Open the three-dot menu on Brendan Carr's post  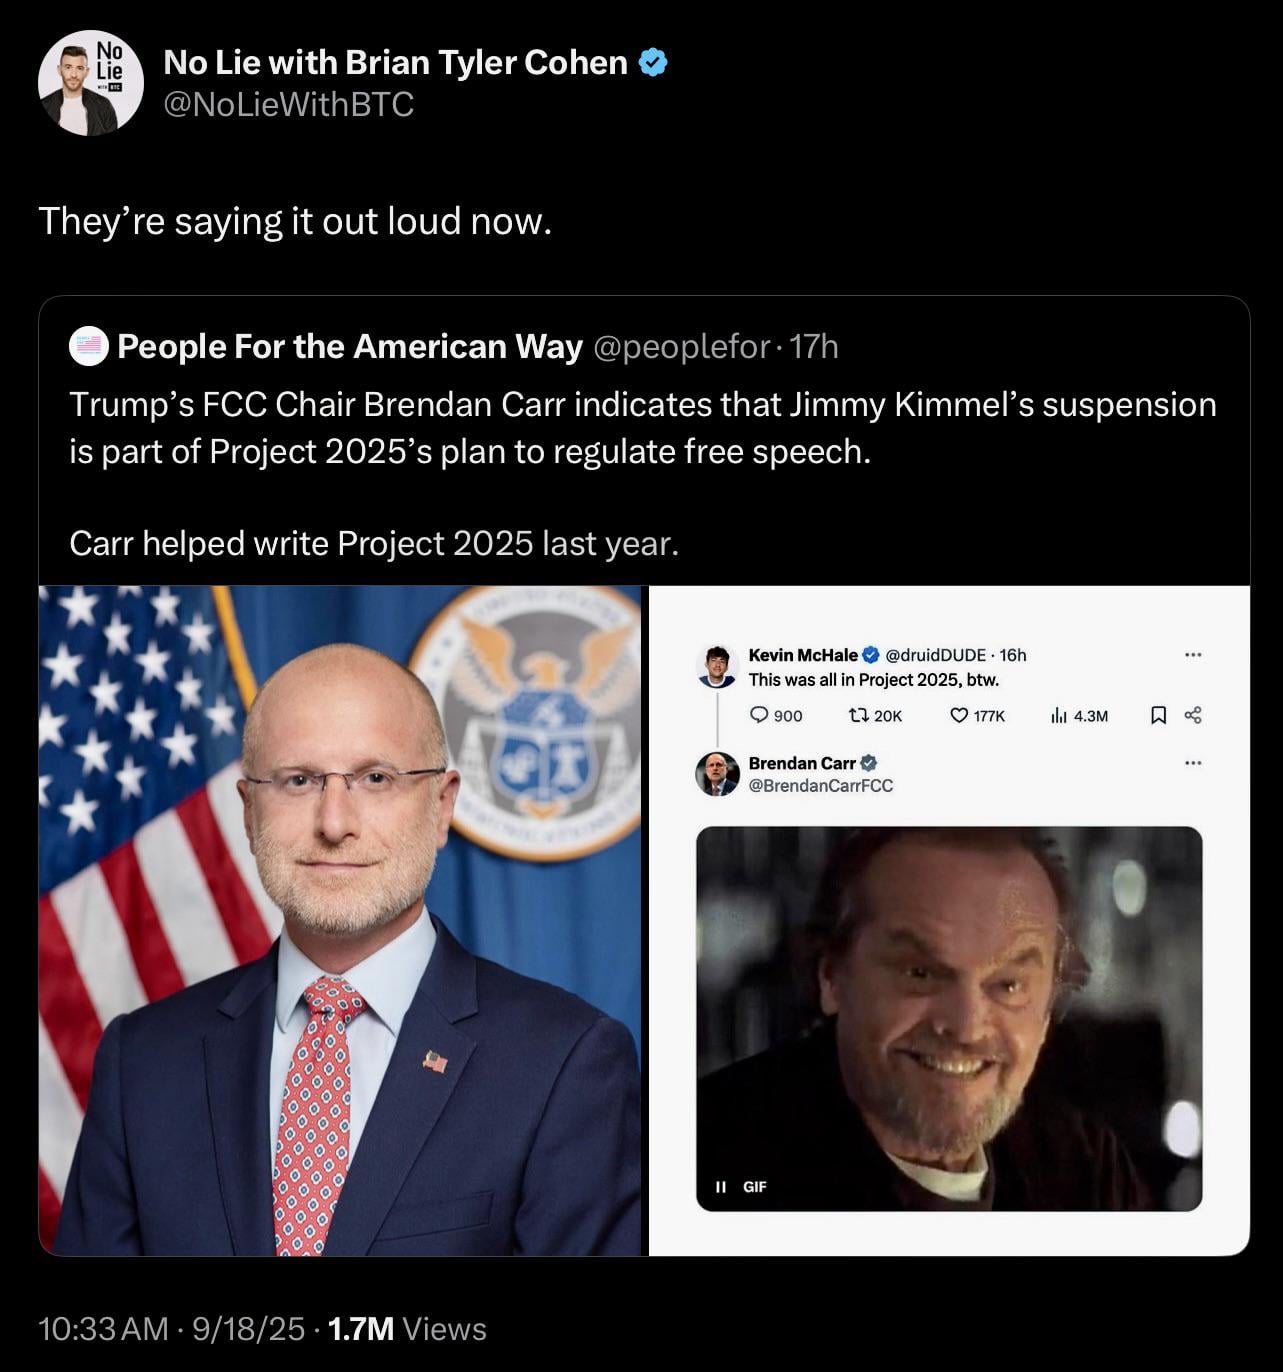[x=1192, y=763]
